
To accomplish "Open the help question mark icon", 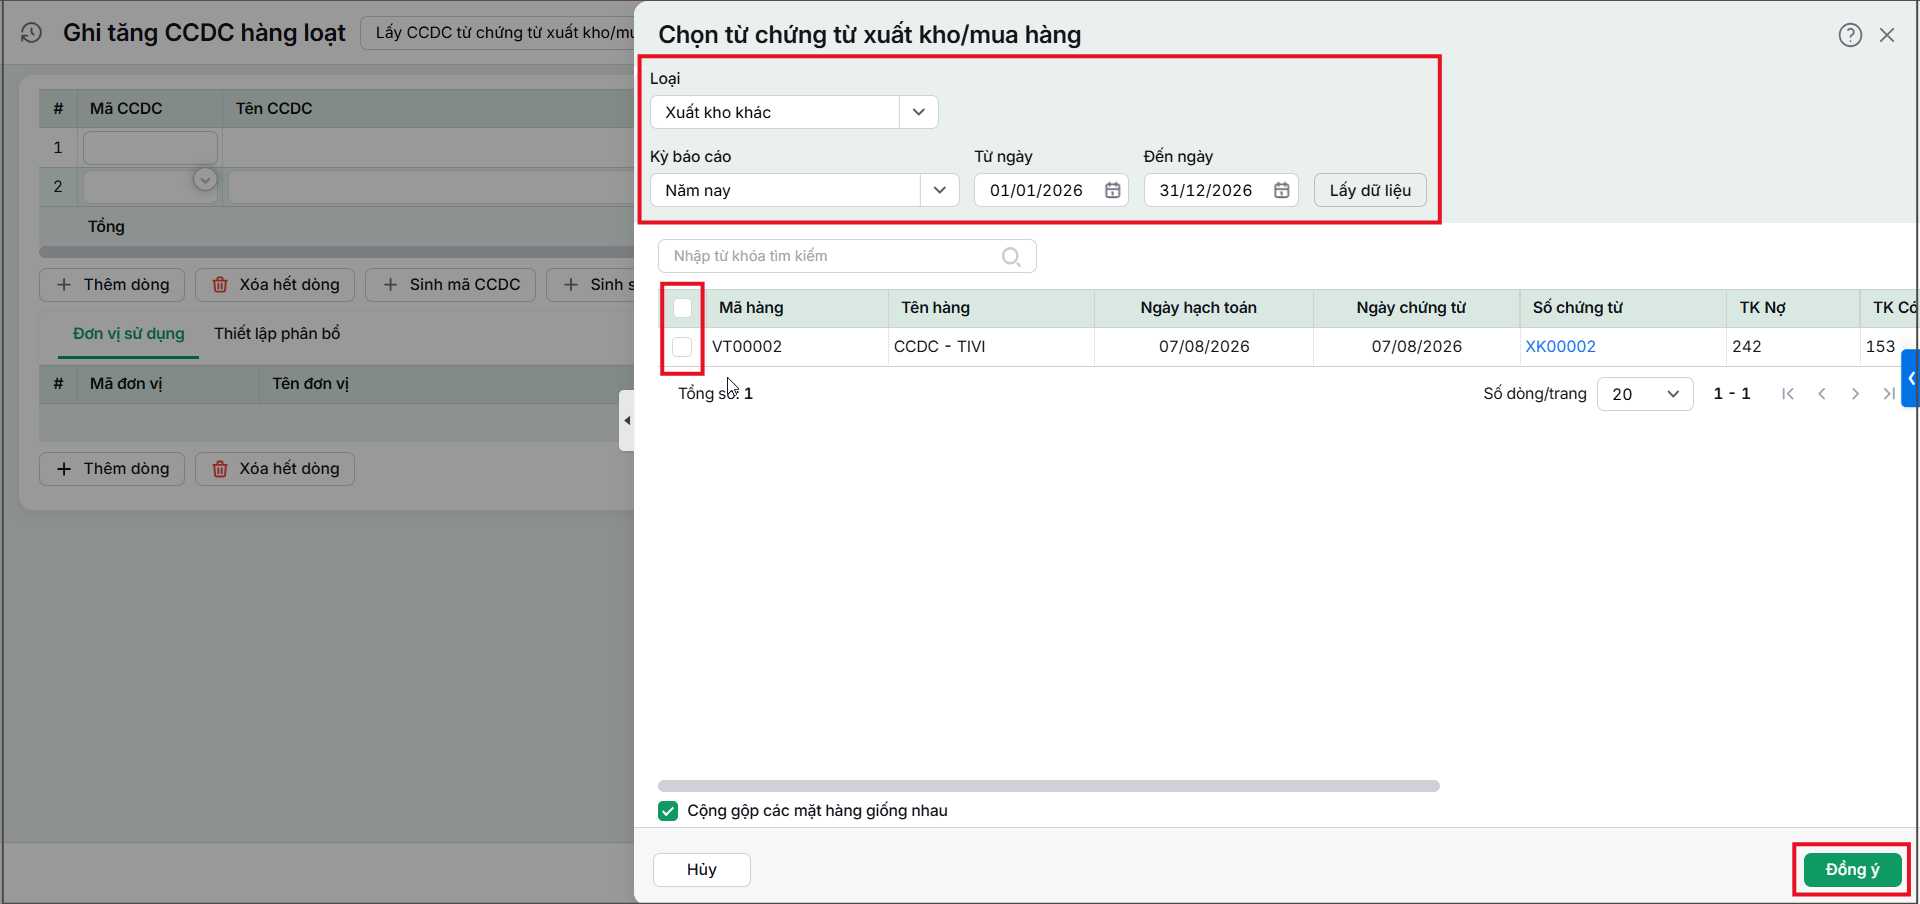I will [1850, 35].
